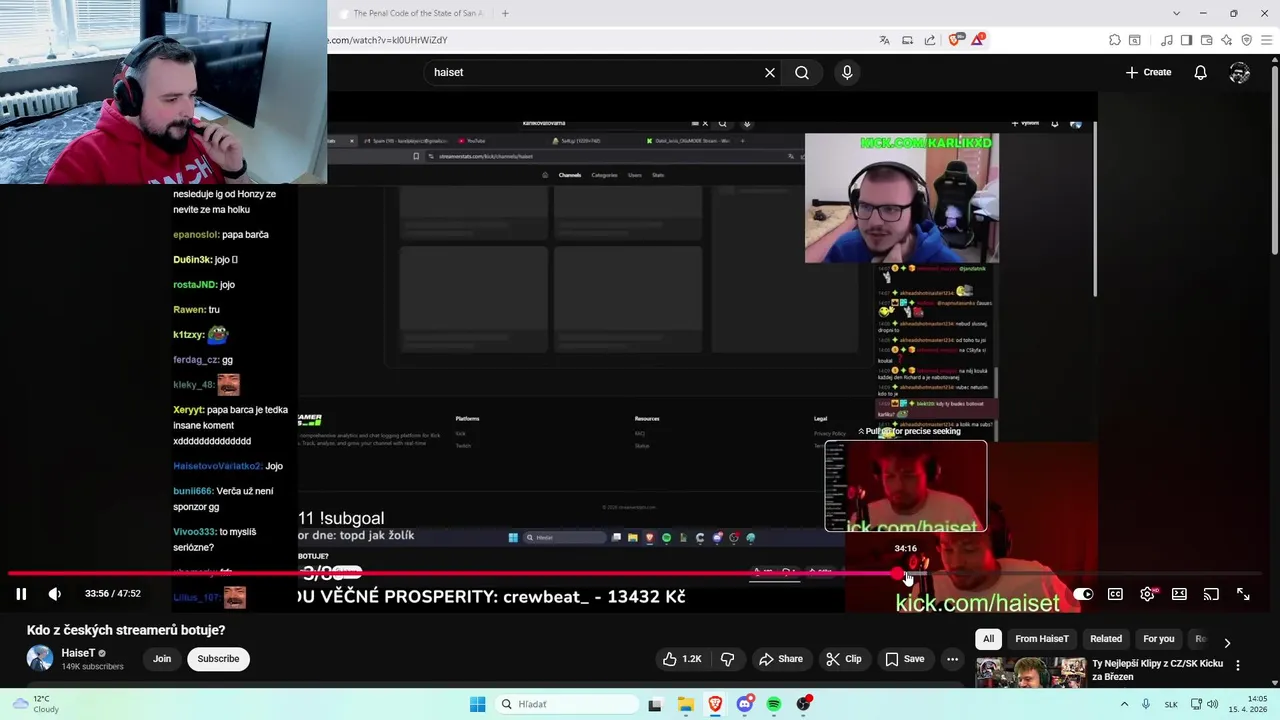The height and width of the screenshot is (720, 1280).
Task: Open the Create menu
Action: tap(1148, 72)
